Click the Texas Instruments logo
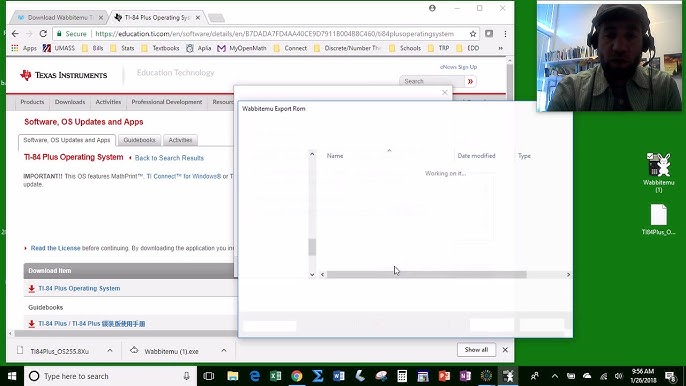Viewport: 686px width, 386px height. pyautogui.click(x=63, y=75)
